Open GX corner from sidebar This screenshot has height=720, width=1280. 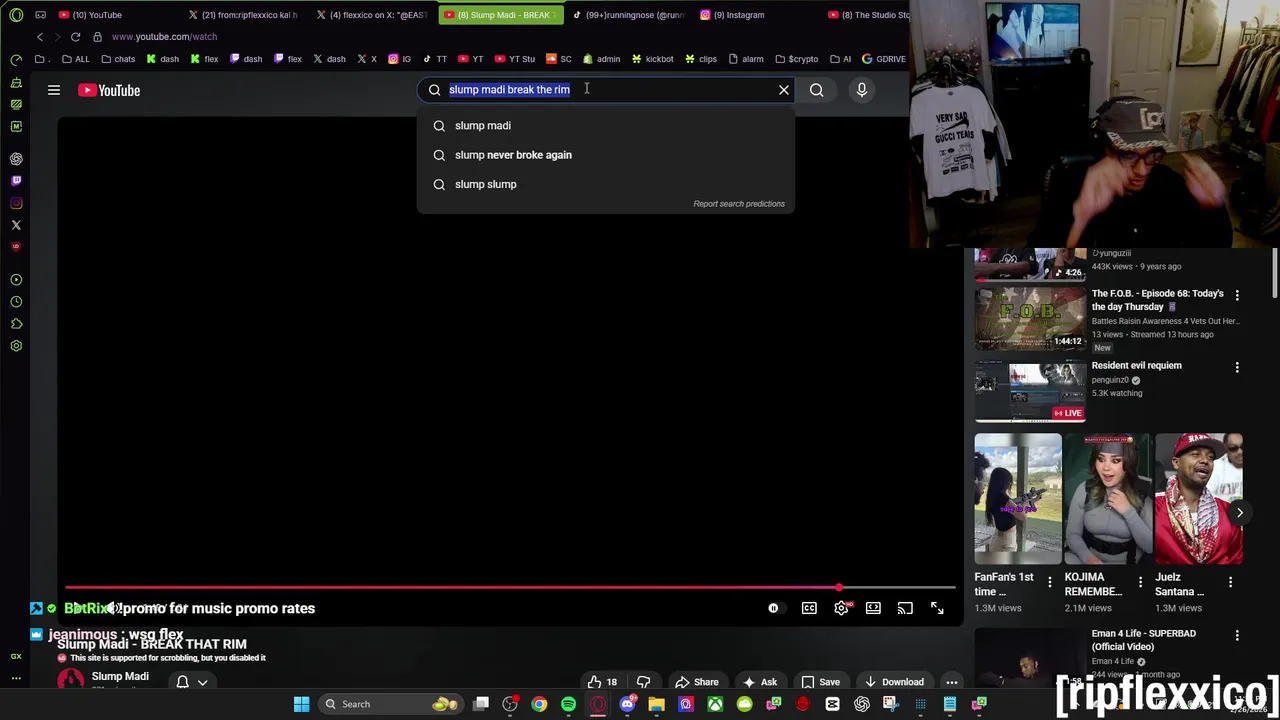point(16,656)
